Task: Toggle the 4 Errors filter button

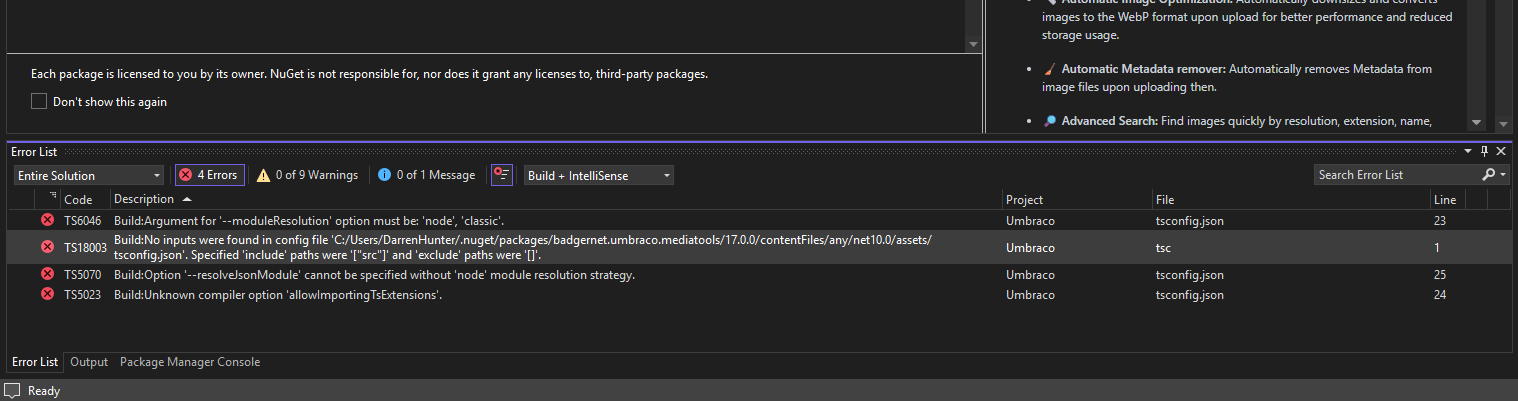Action: (209, 175)
